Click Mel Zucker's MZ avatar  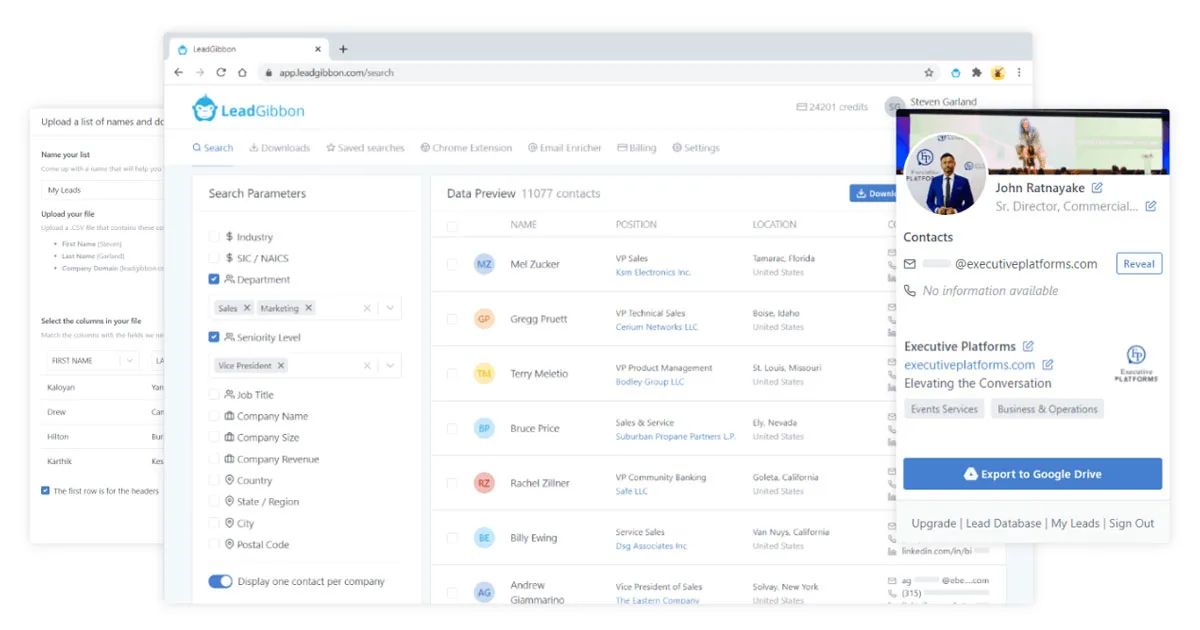click(x=484, y=265)
